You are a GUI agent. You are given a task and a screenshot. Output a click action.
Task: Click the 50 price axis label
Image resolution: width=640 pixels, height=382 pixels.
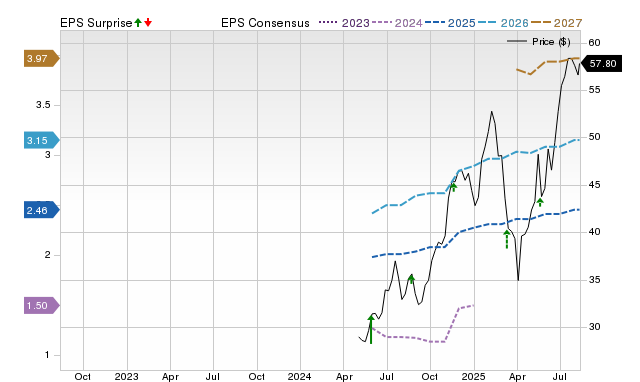coord(594,137)
